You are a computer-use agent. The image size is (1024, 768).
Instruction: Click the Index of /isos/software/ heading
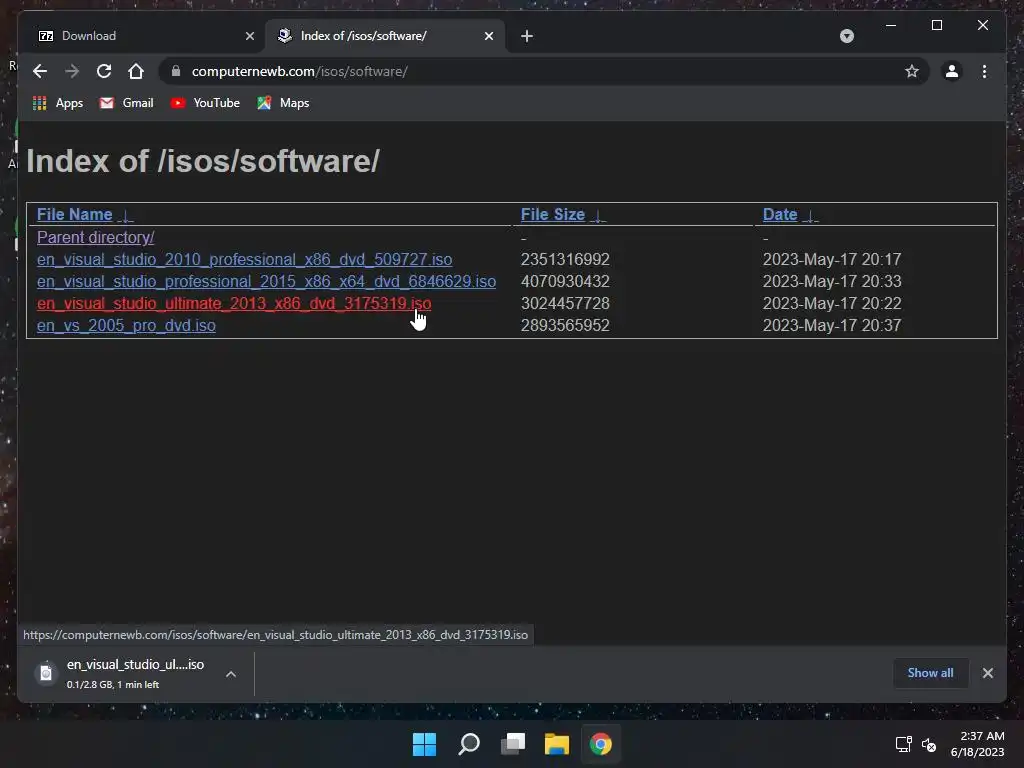coord(202,161)
